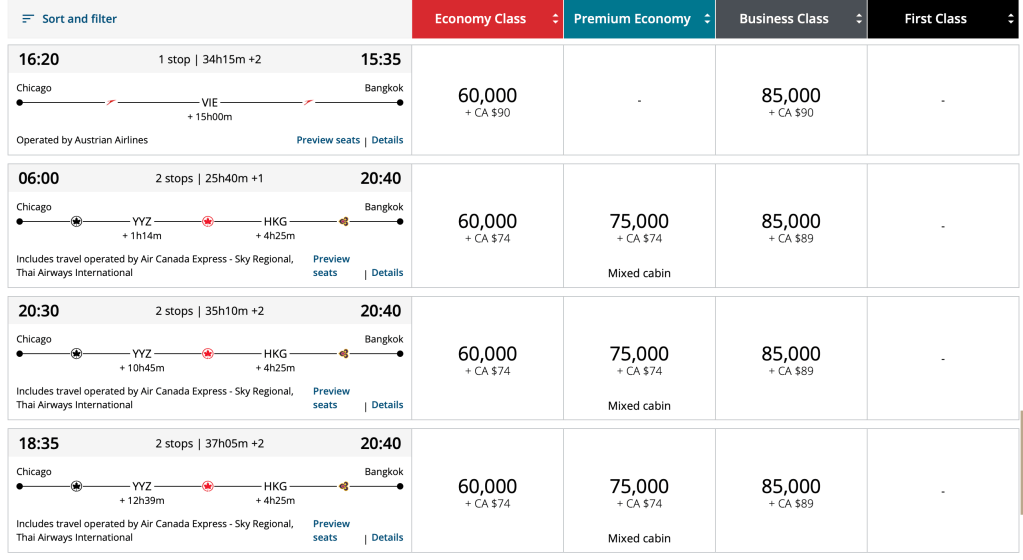
Task: Open Preview seats for the 16:20 flight
Action: point(328,140)
